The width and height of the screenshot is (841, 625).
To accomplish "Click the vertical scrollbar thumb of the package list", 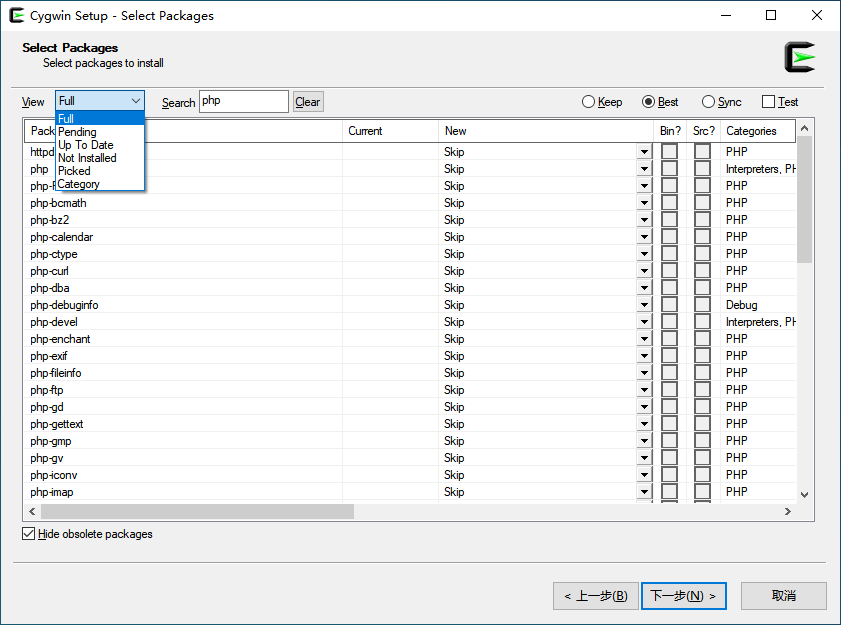I will (x=804, y=200).
